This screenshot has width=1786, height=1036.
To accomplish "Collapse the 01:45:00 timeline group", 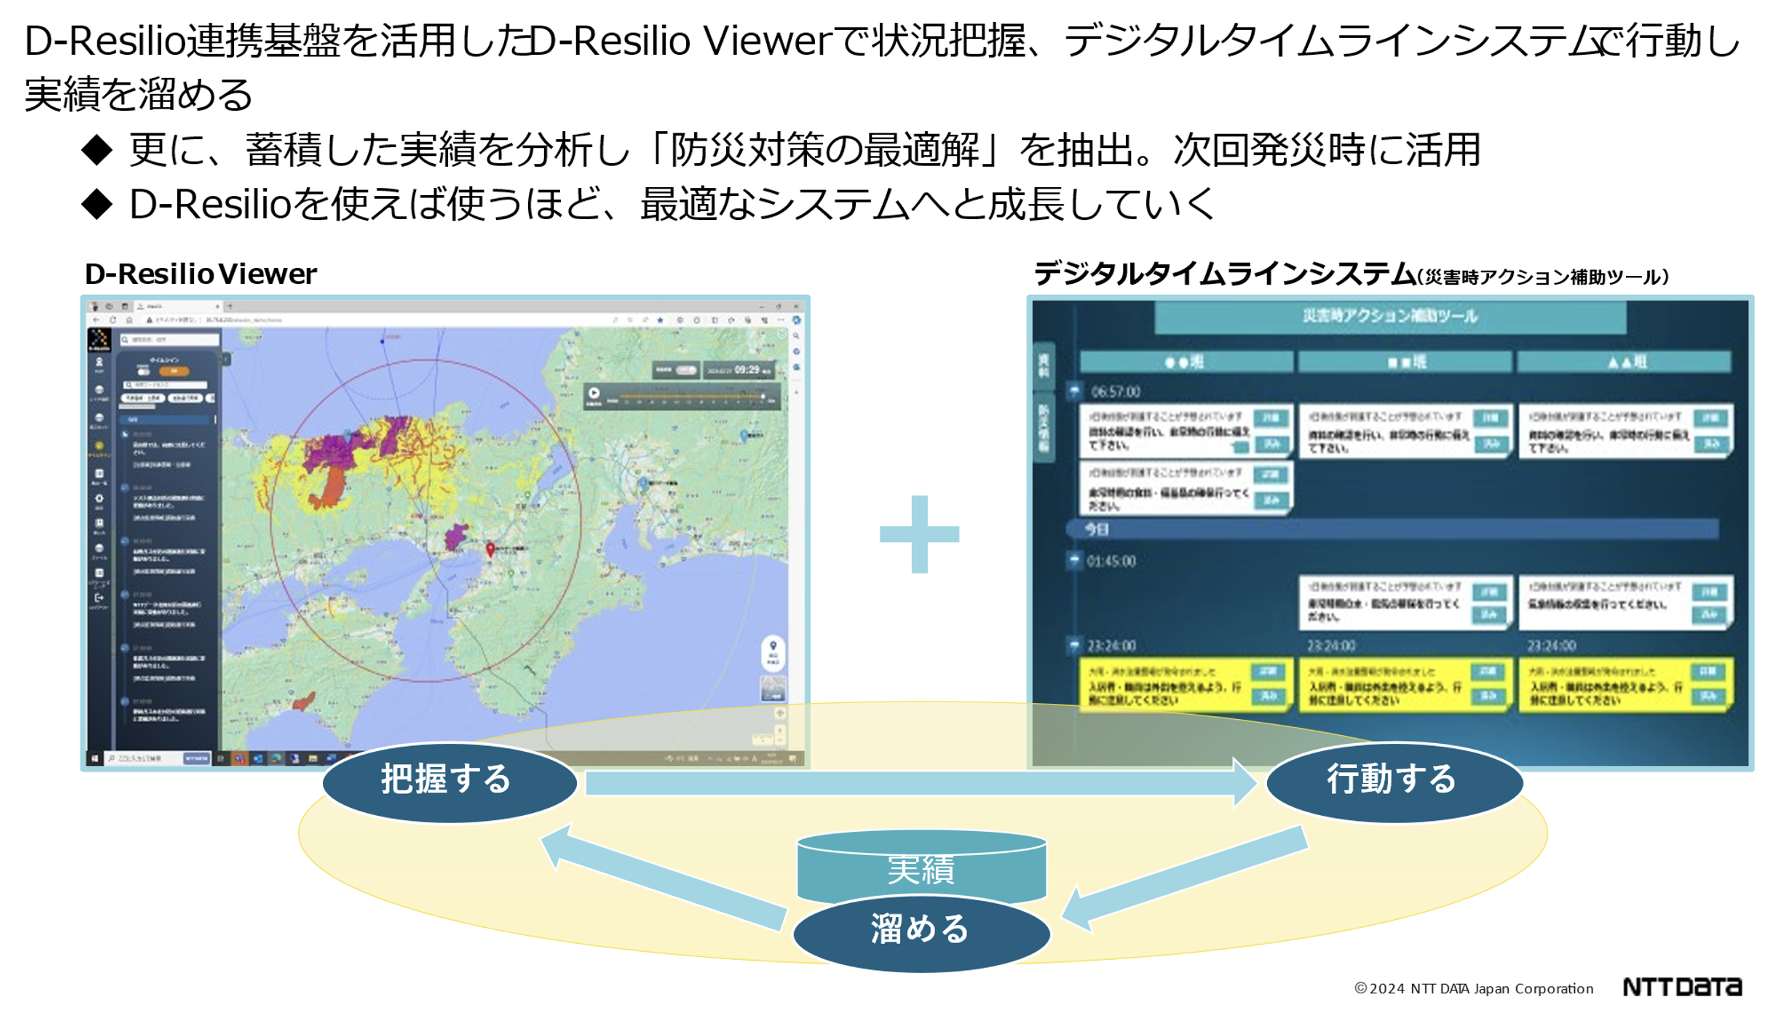I will tap(1074, 560).
